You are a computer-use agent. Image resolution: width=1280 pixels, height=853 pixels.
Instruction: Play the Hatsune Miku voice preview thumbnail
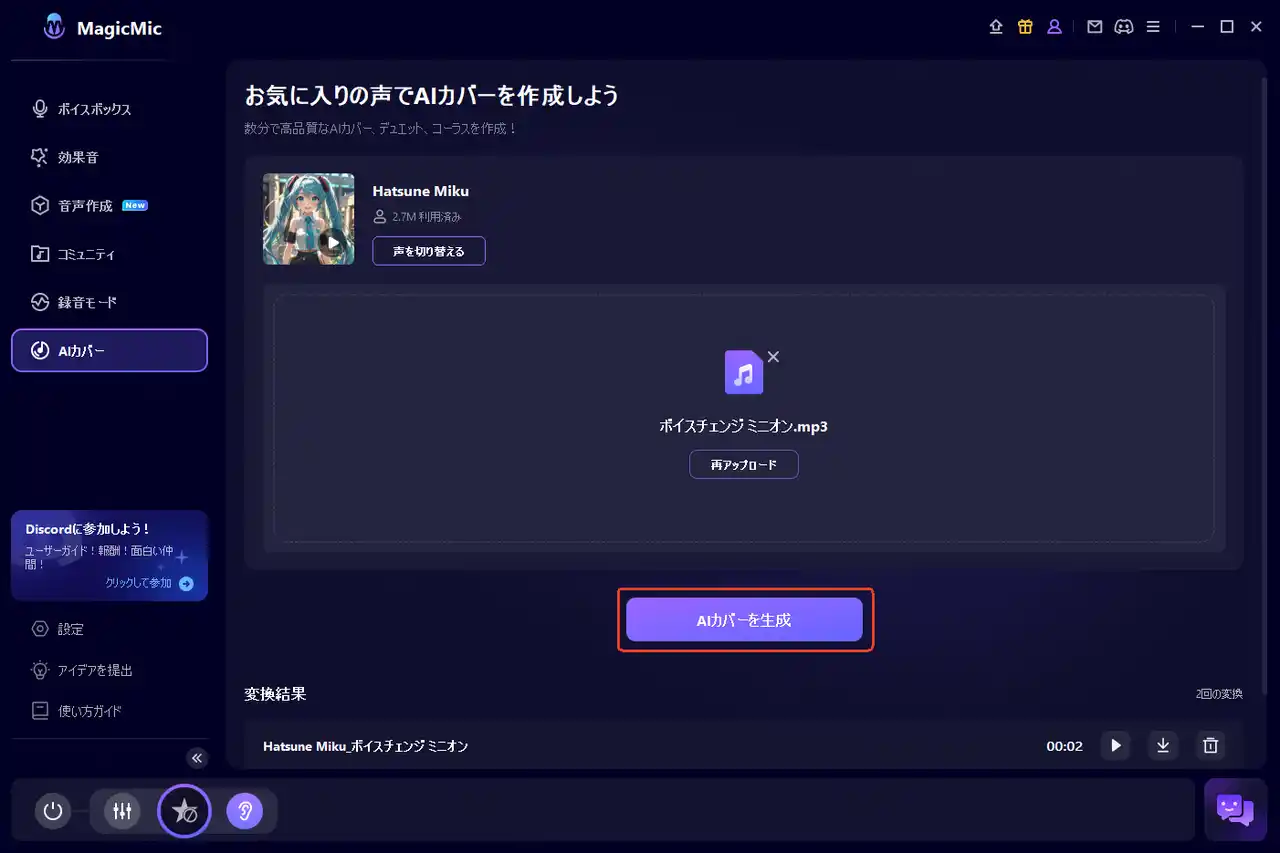click(333, 243)
